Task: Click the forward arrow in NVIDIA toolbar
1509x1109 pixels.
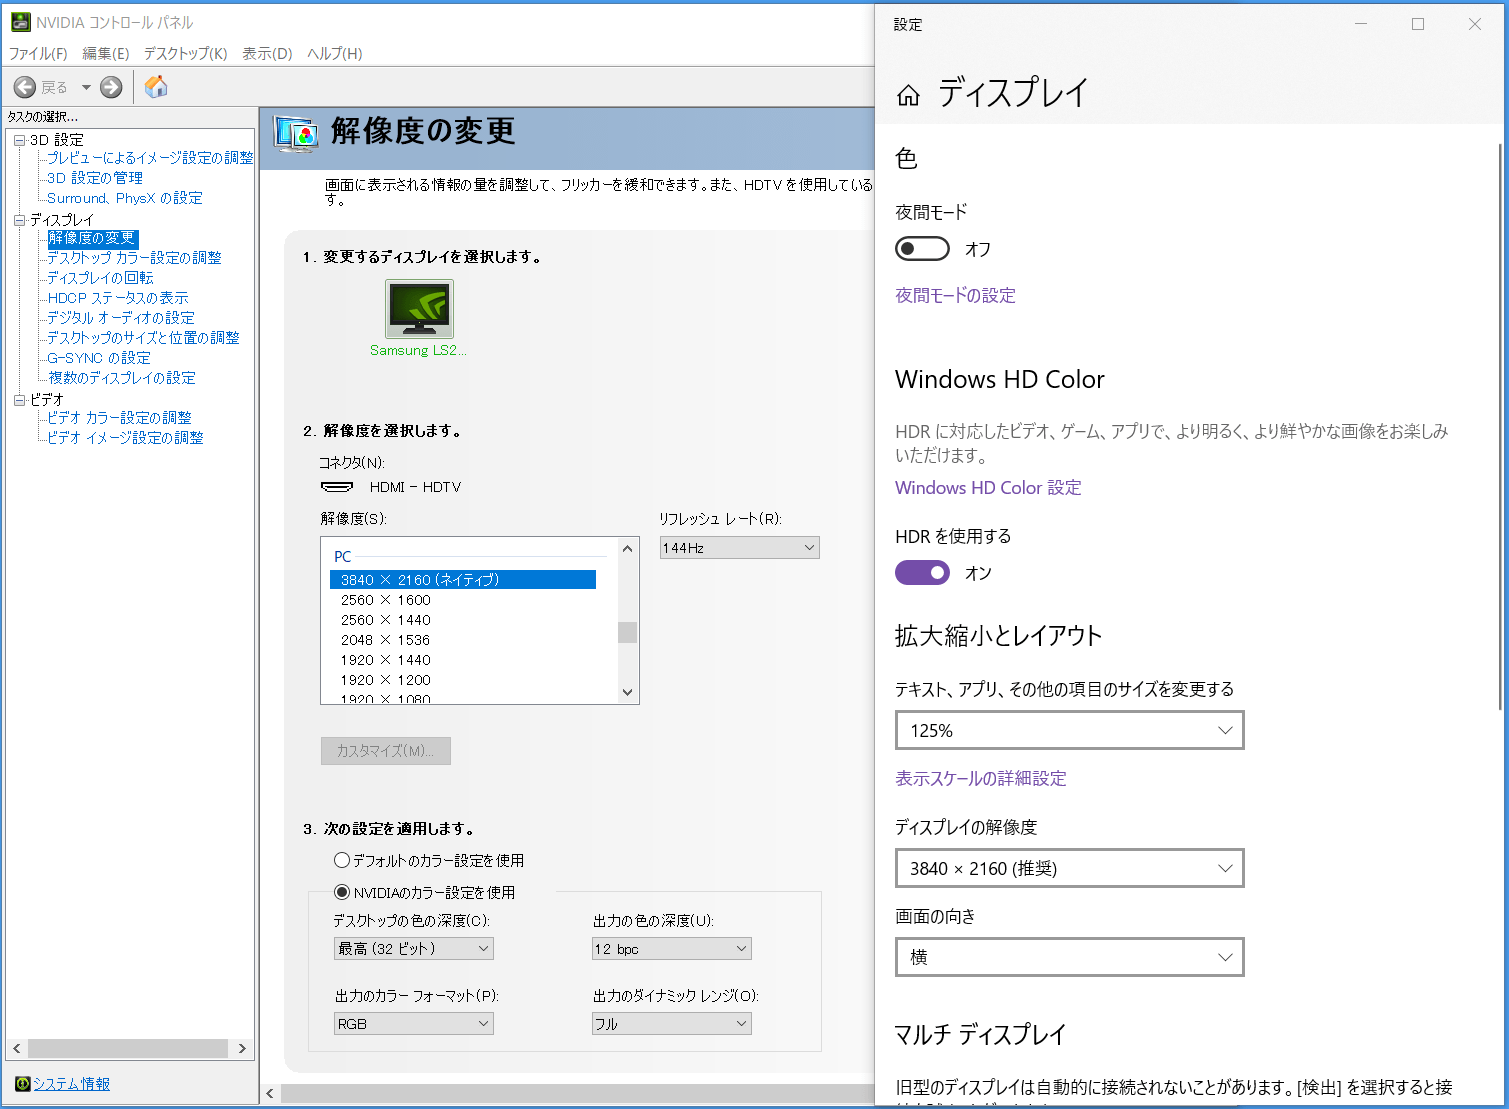Action: [x=111, y=87]
